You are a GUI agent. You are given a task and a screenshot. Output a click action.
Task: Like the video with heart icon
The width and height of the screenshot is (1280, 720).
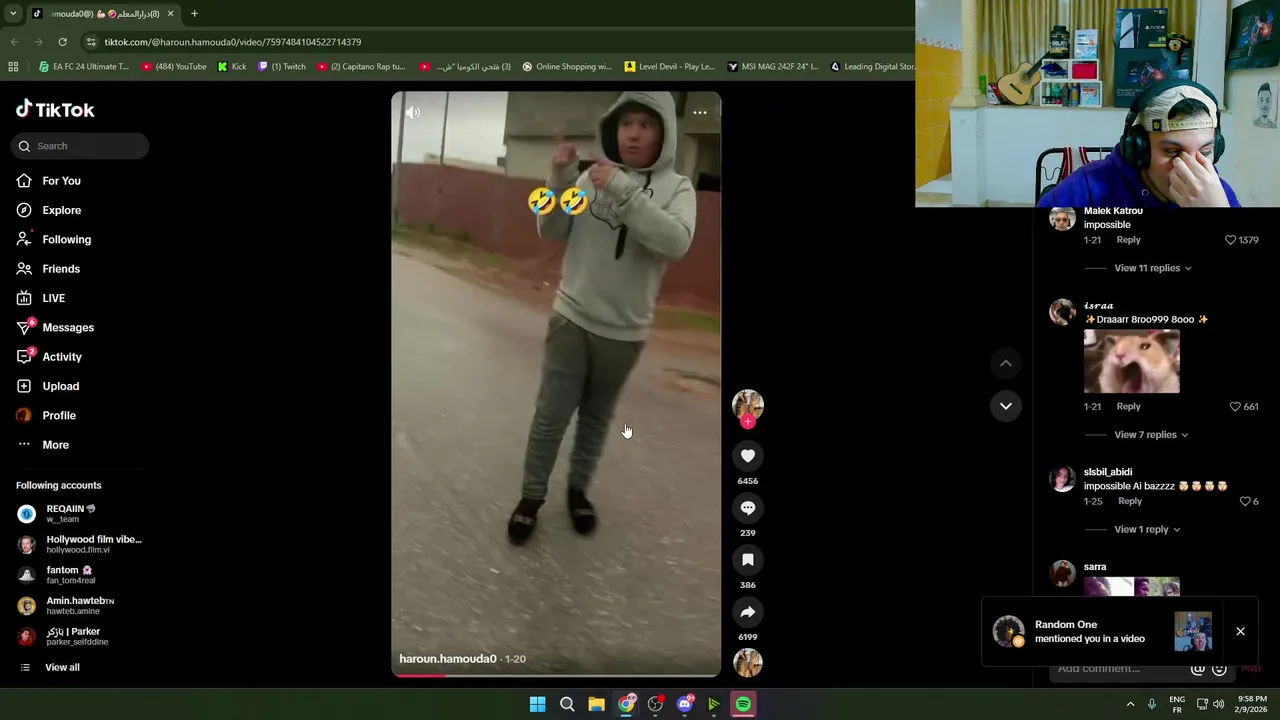click(x=748, y=456)
